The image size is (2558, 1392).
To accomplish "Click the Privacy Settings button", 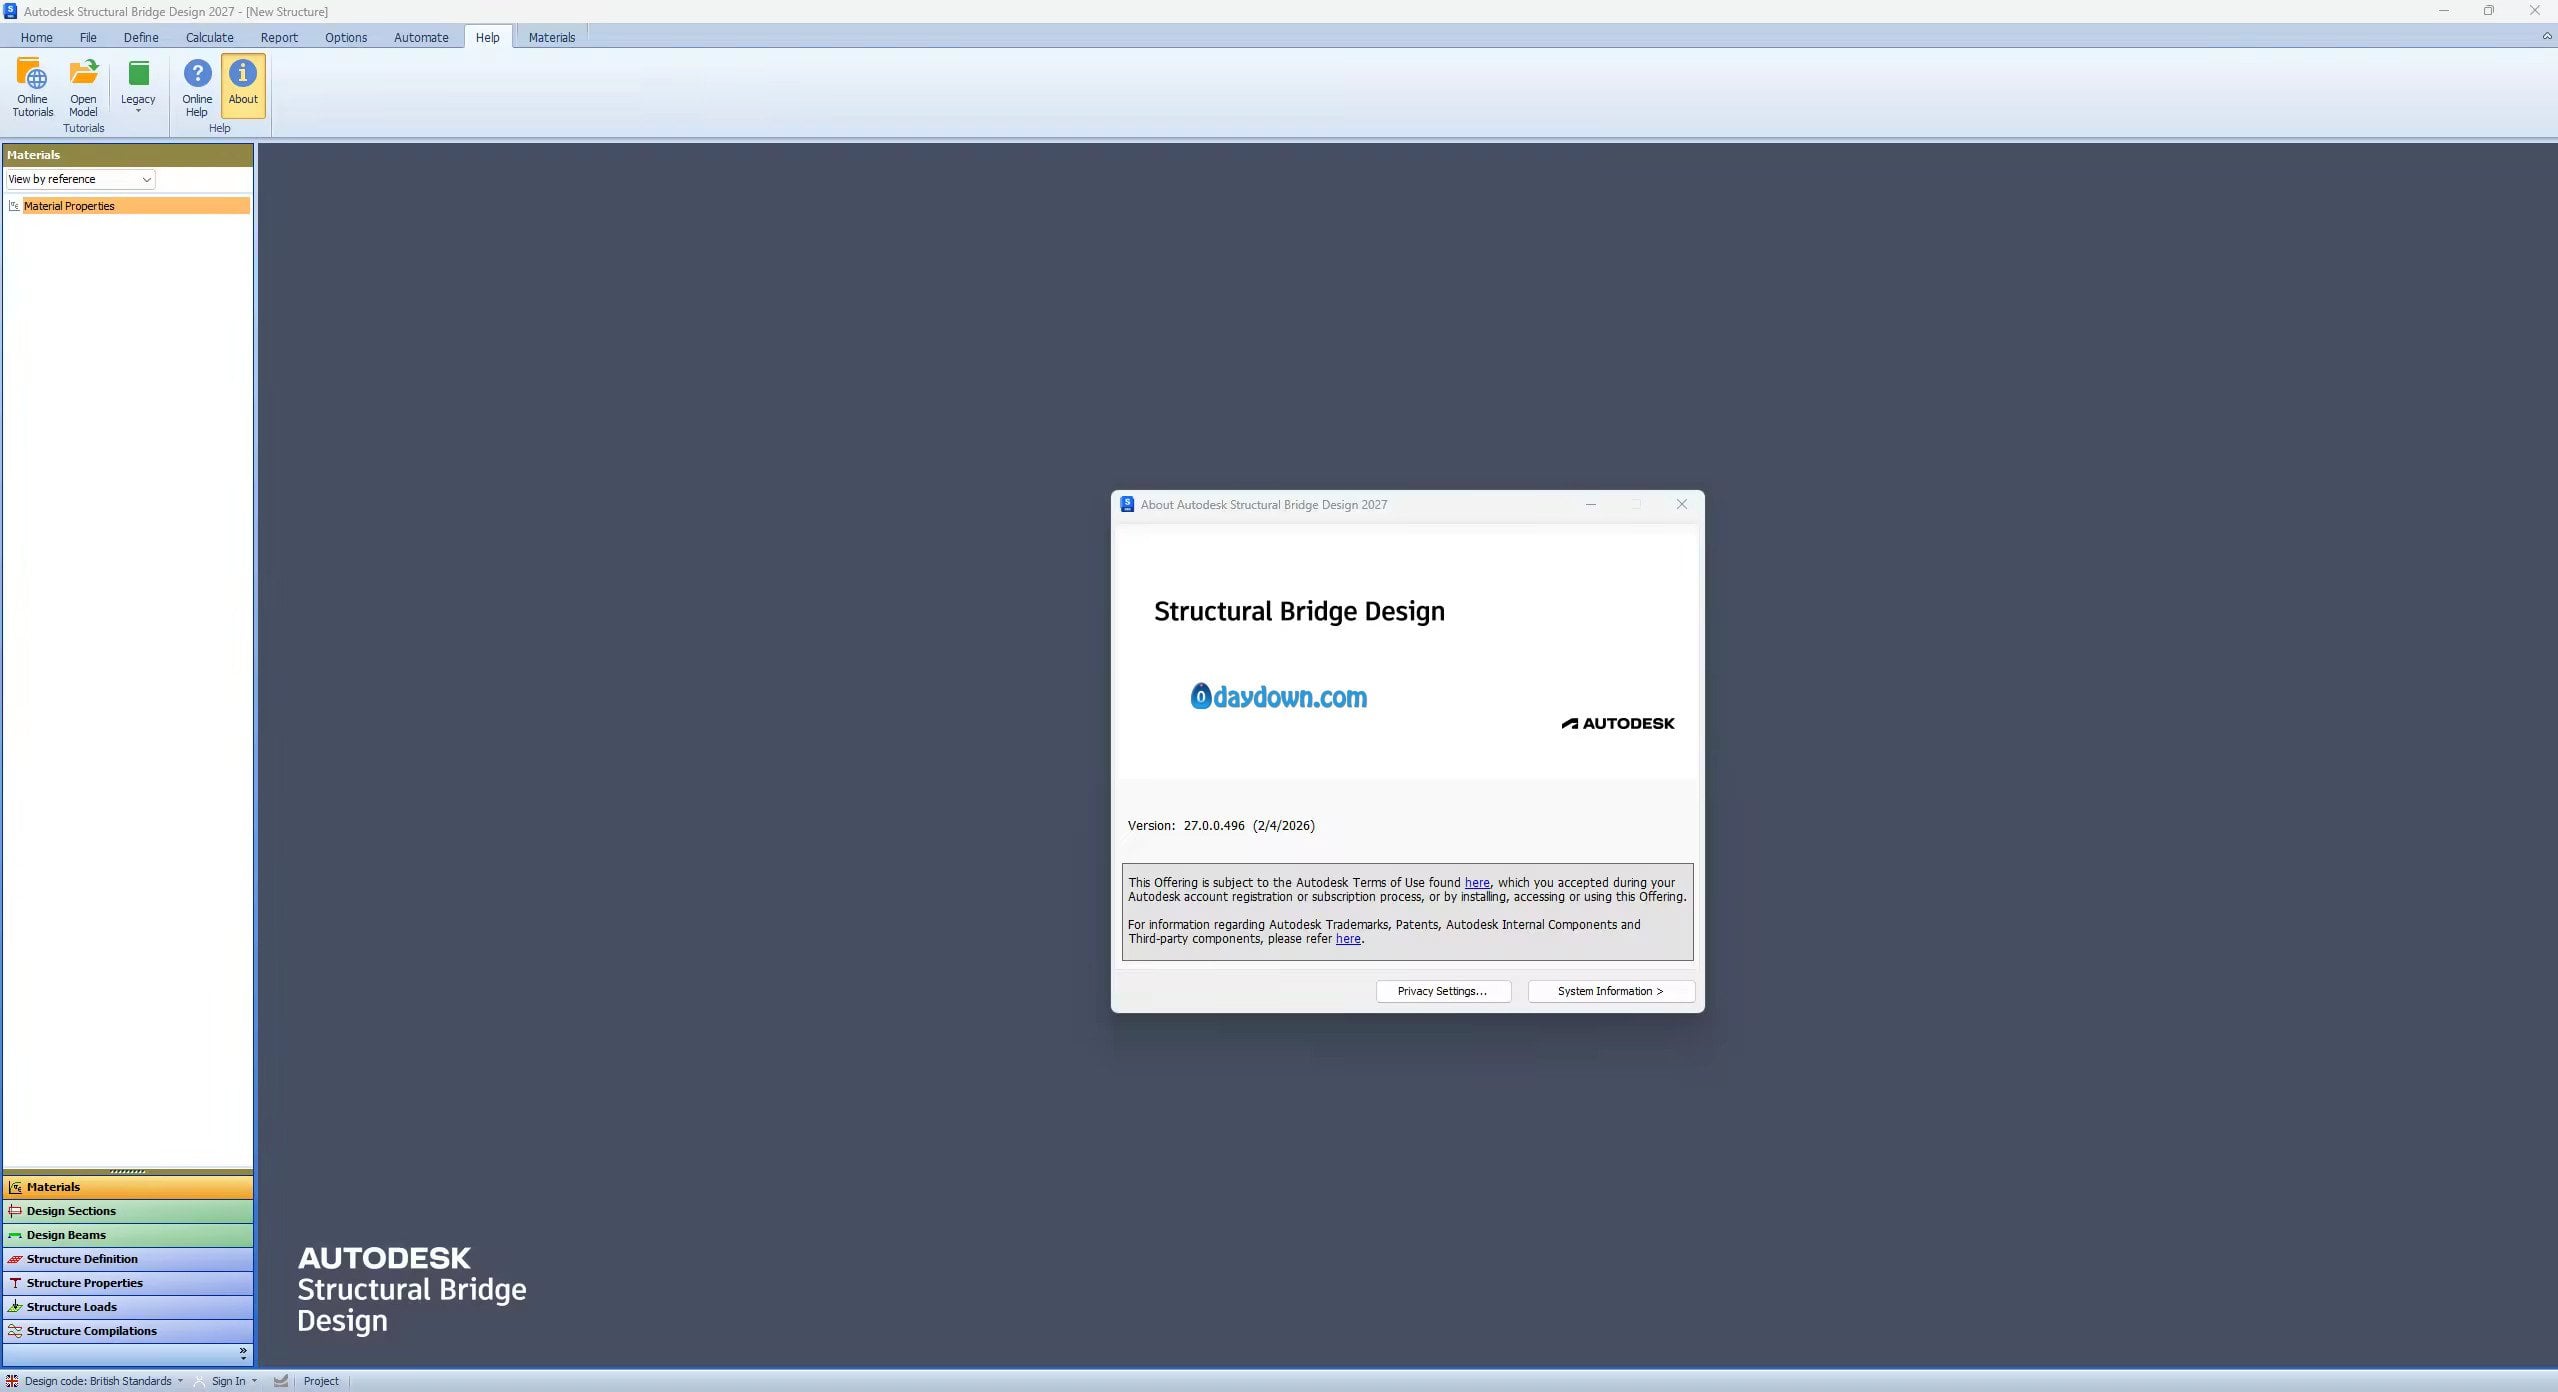I will click(x=1442, y=991).
